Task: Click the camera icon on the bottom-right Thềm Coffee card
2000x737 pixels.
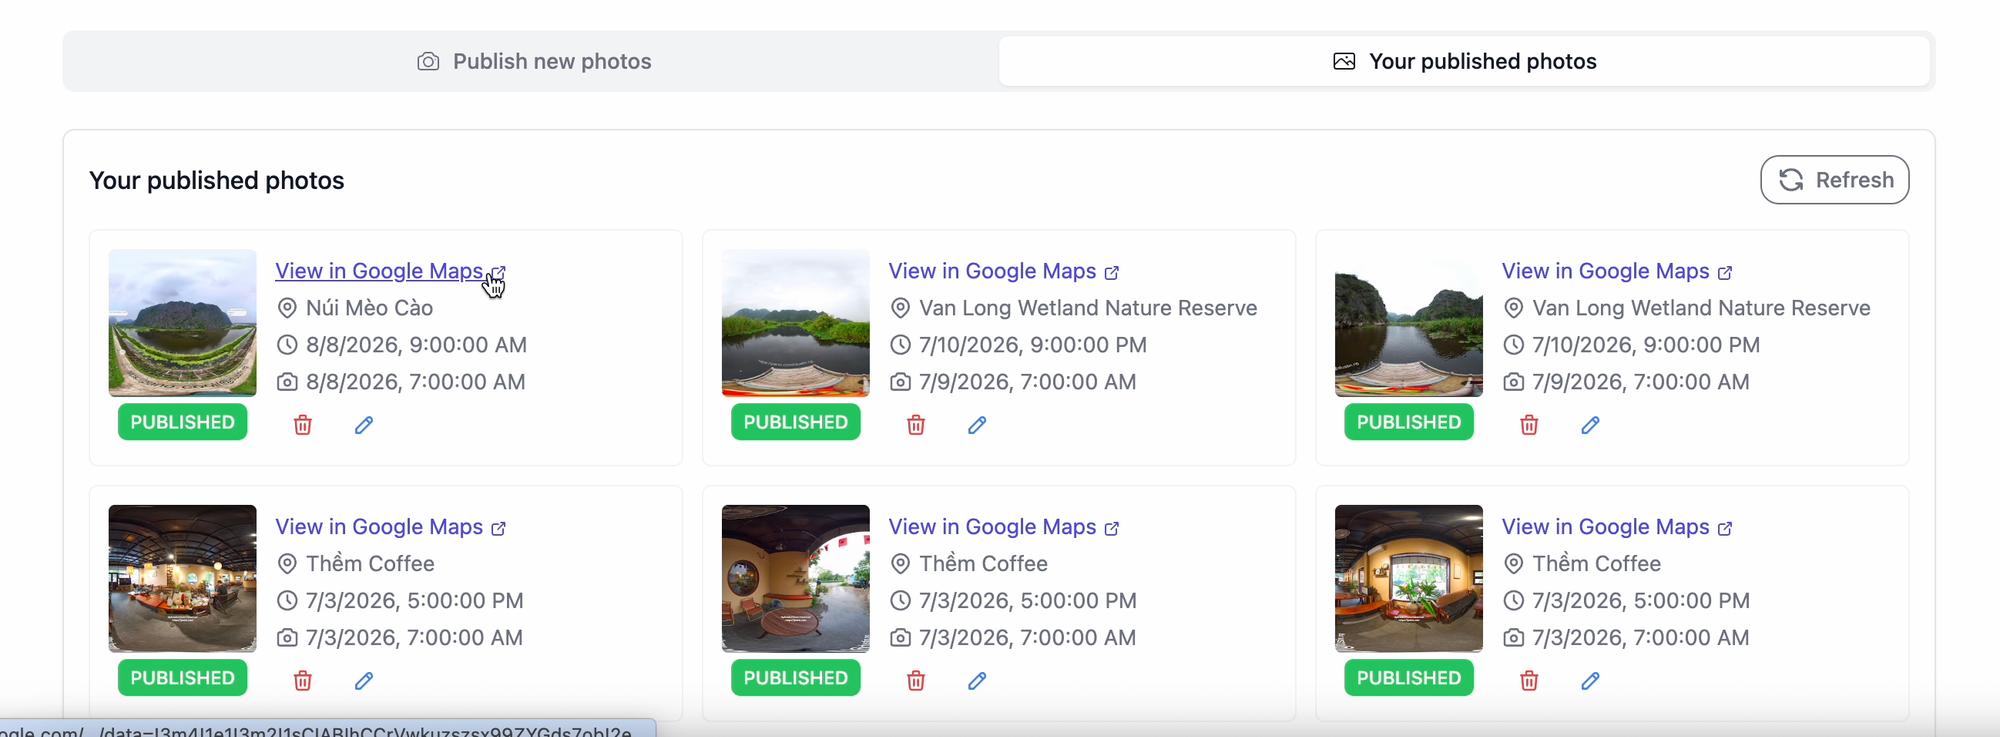Action: pos(1514,638)
